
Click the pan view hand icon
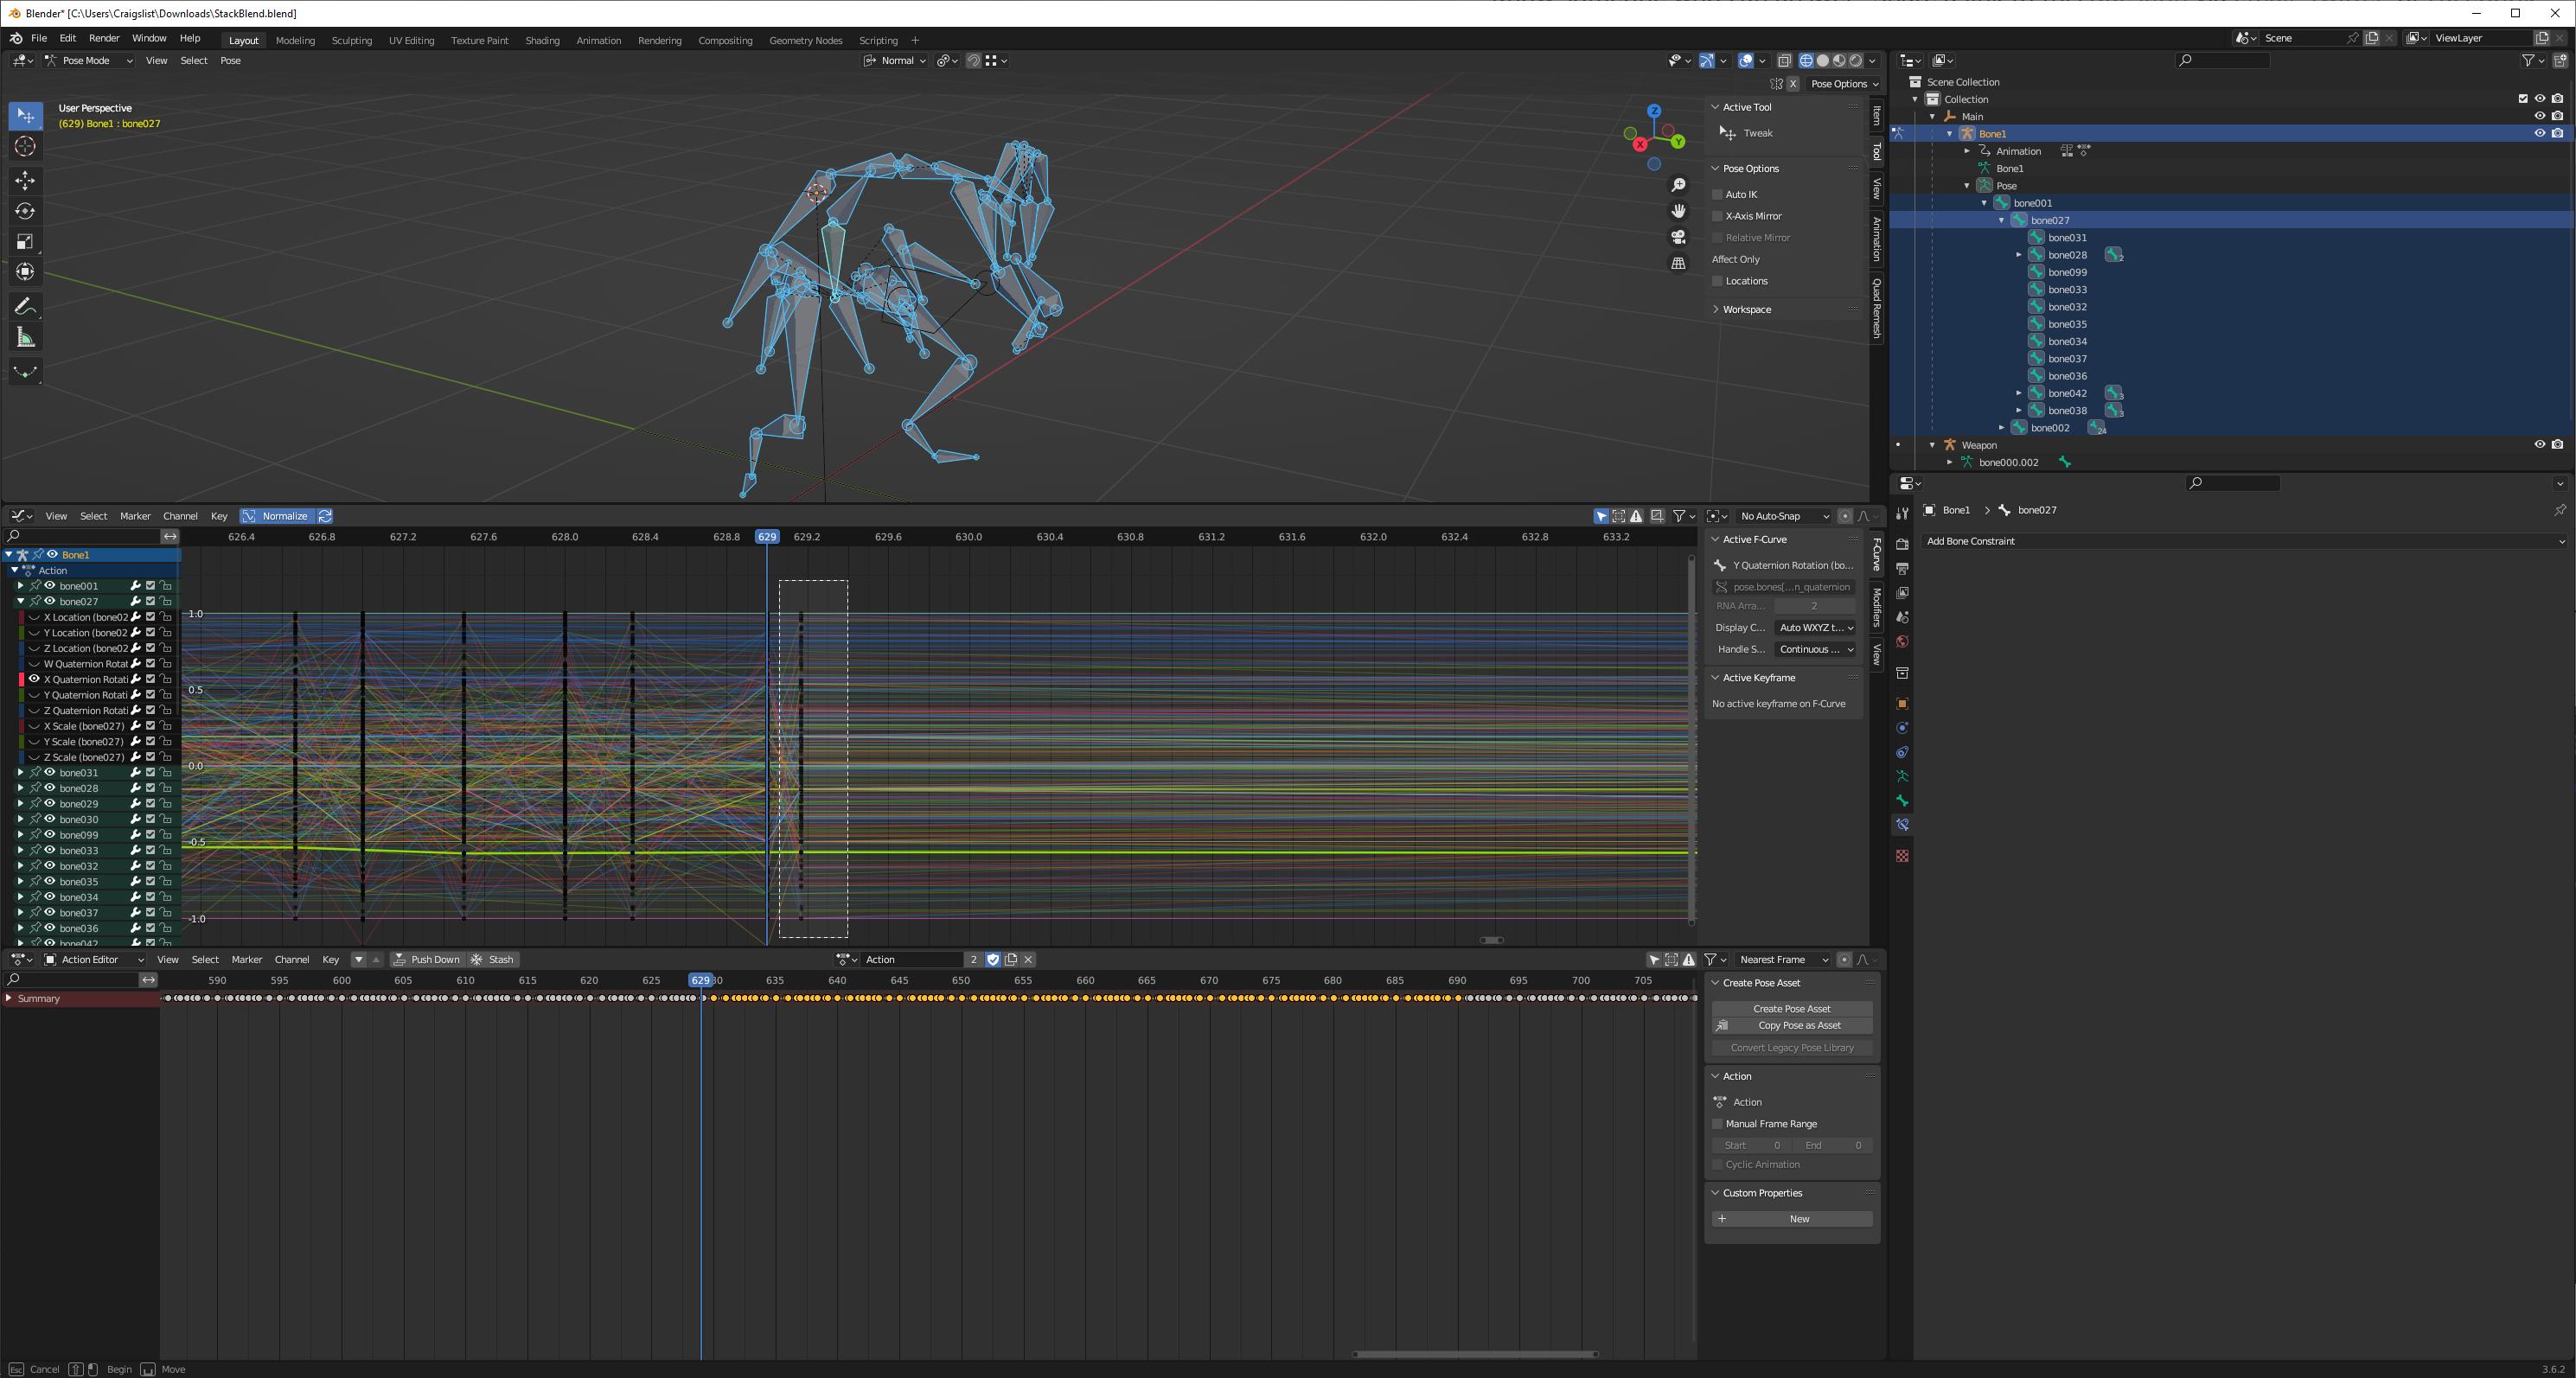tap(1678, 211)
